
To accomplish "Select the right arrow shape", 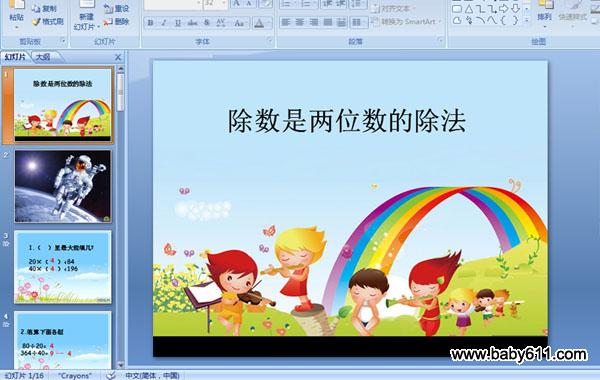I will [504, 9].
